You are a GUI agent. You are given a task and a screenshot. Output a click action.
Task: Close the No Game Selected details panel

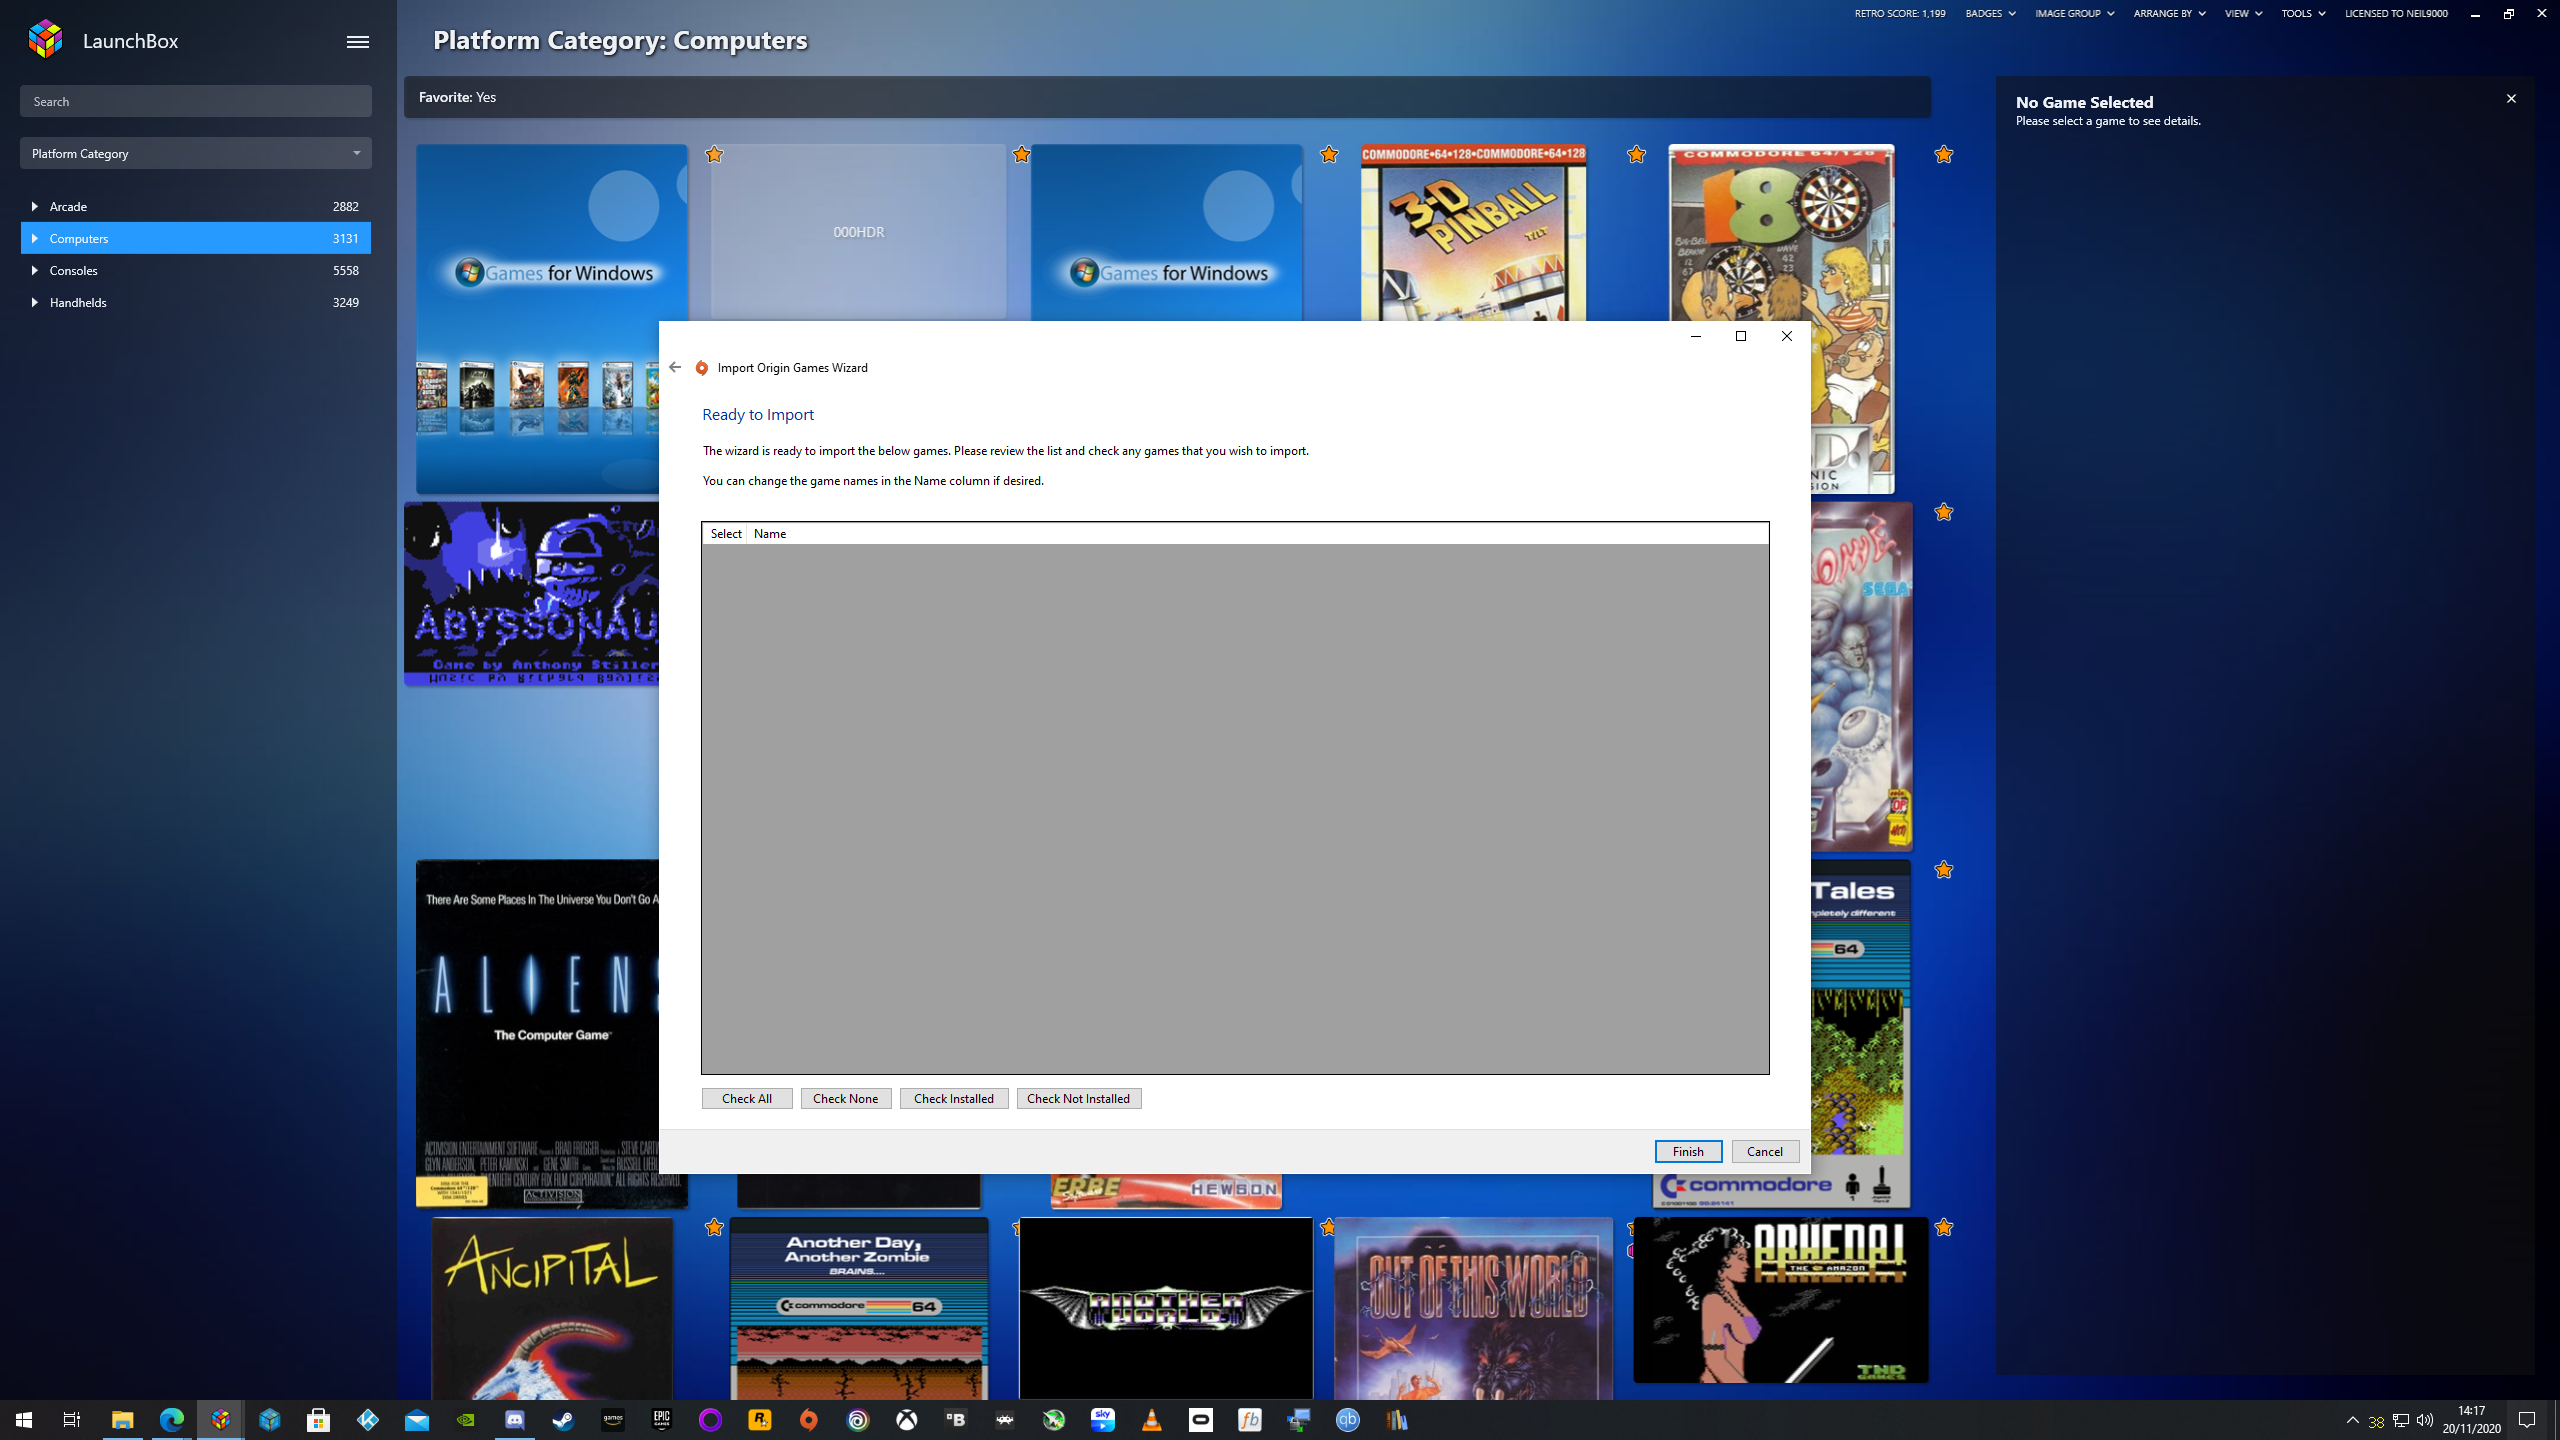(2510, 98)
